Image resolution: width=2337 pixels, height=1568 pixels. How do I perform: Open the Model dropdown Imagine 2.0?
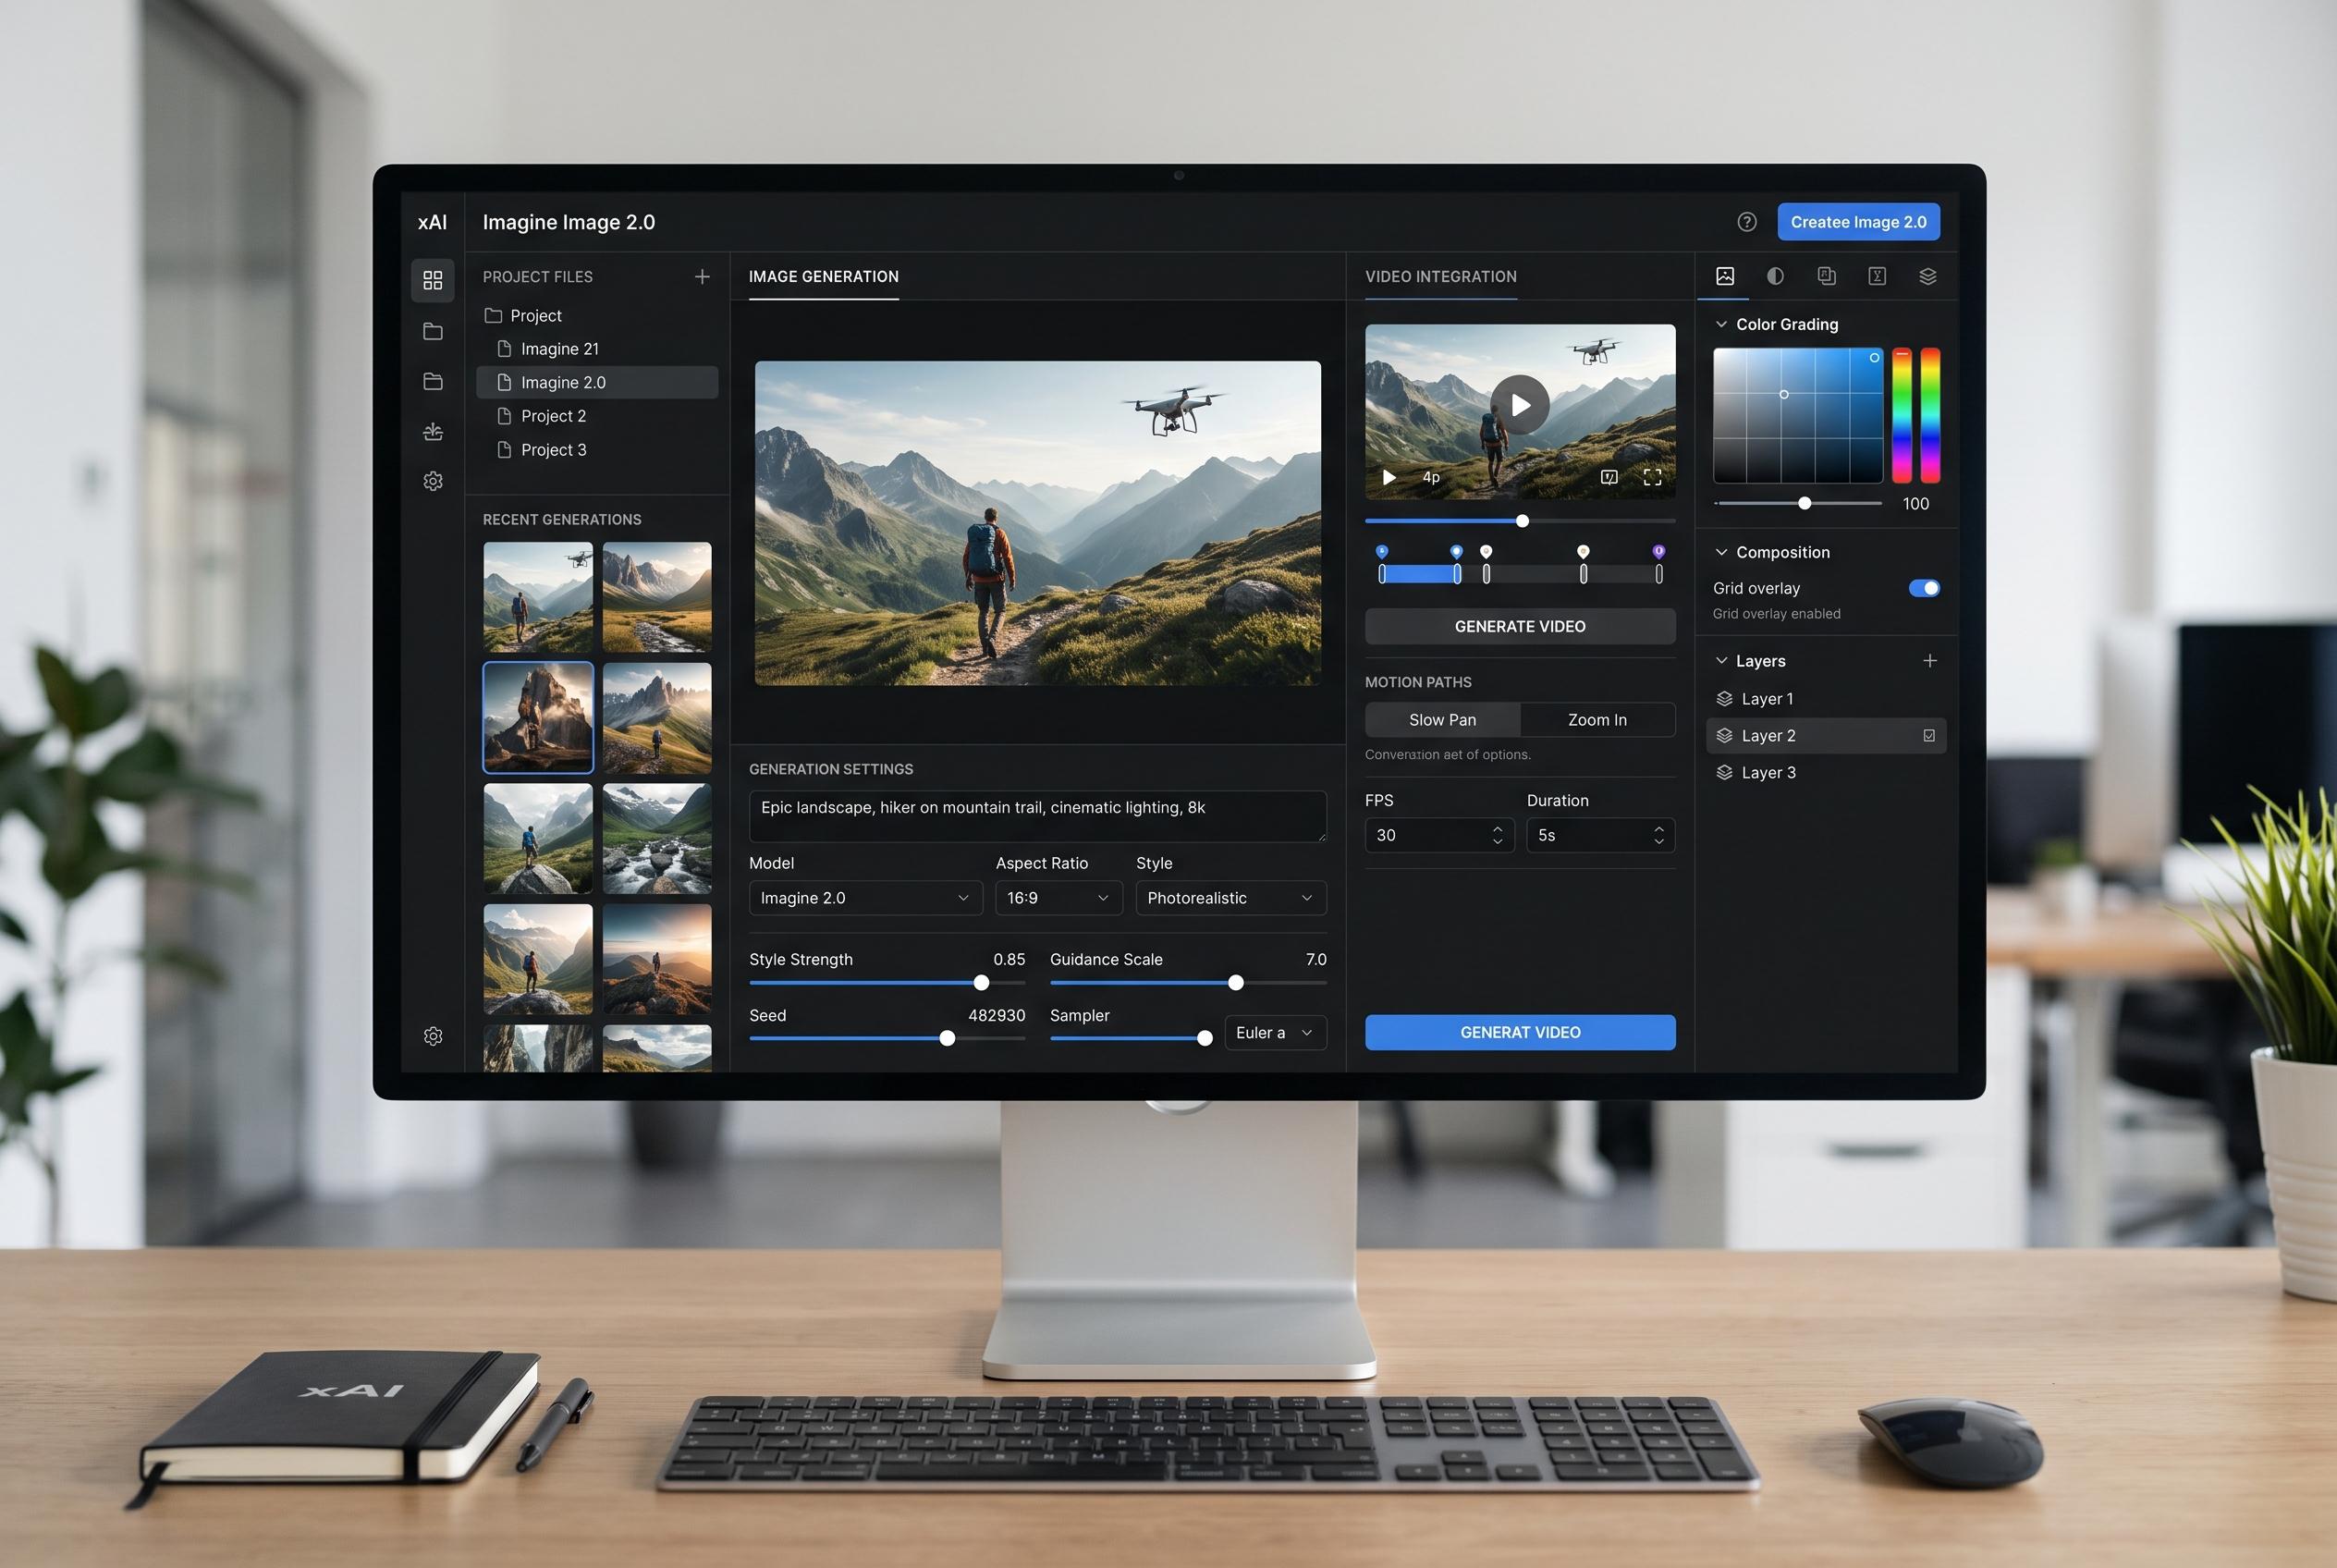click(865, 898)
